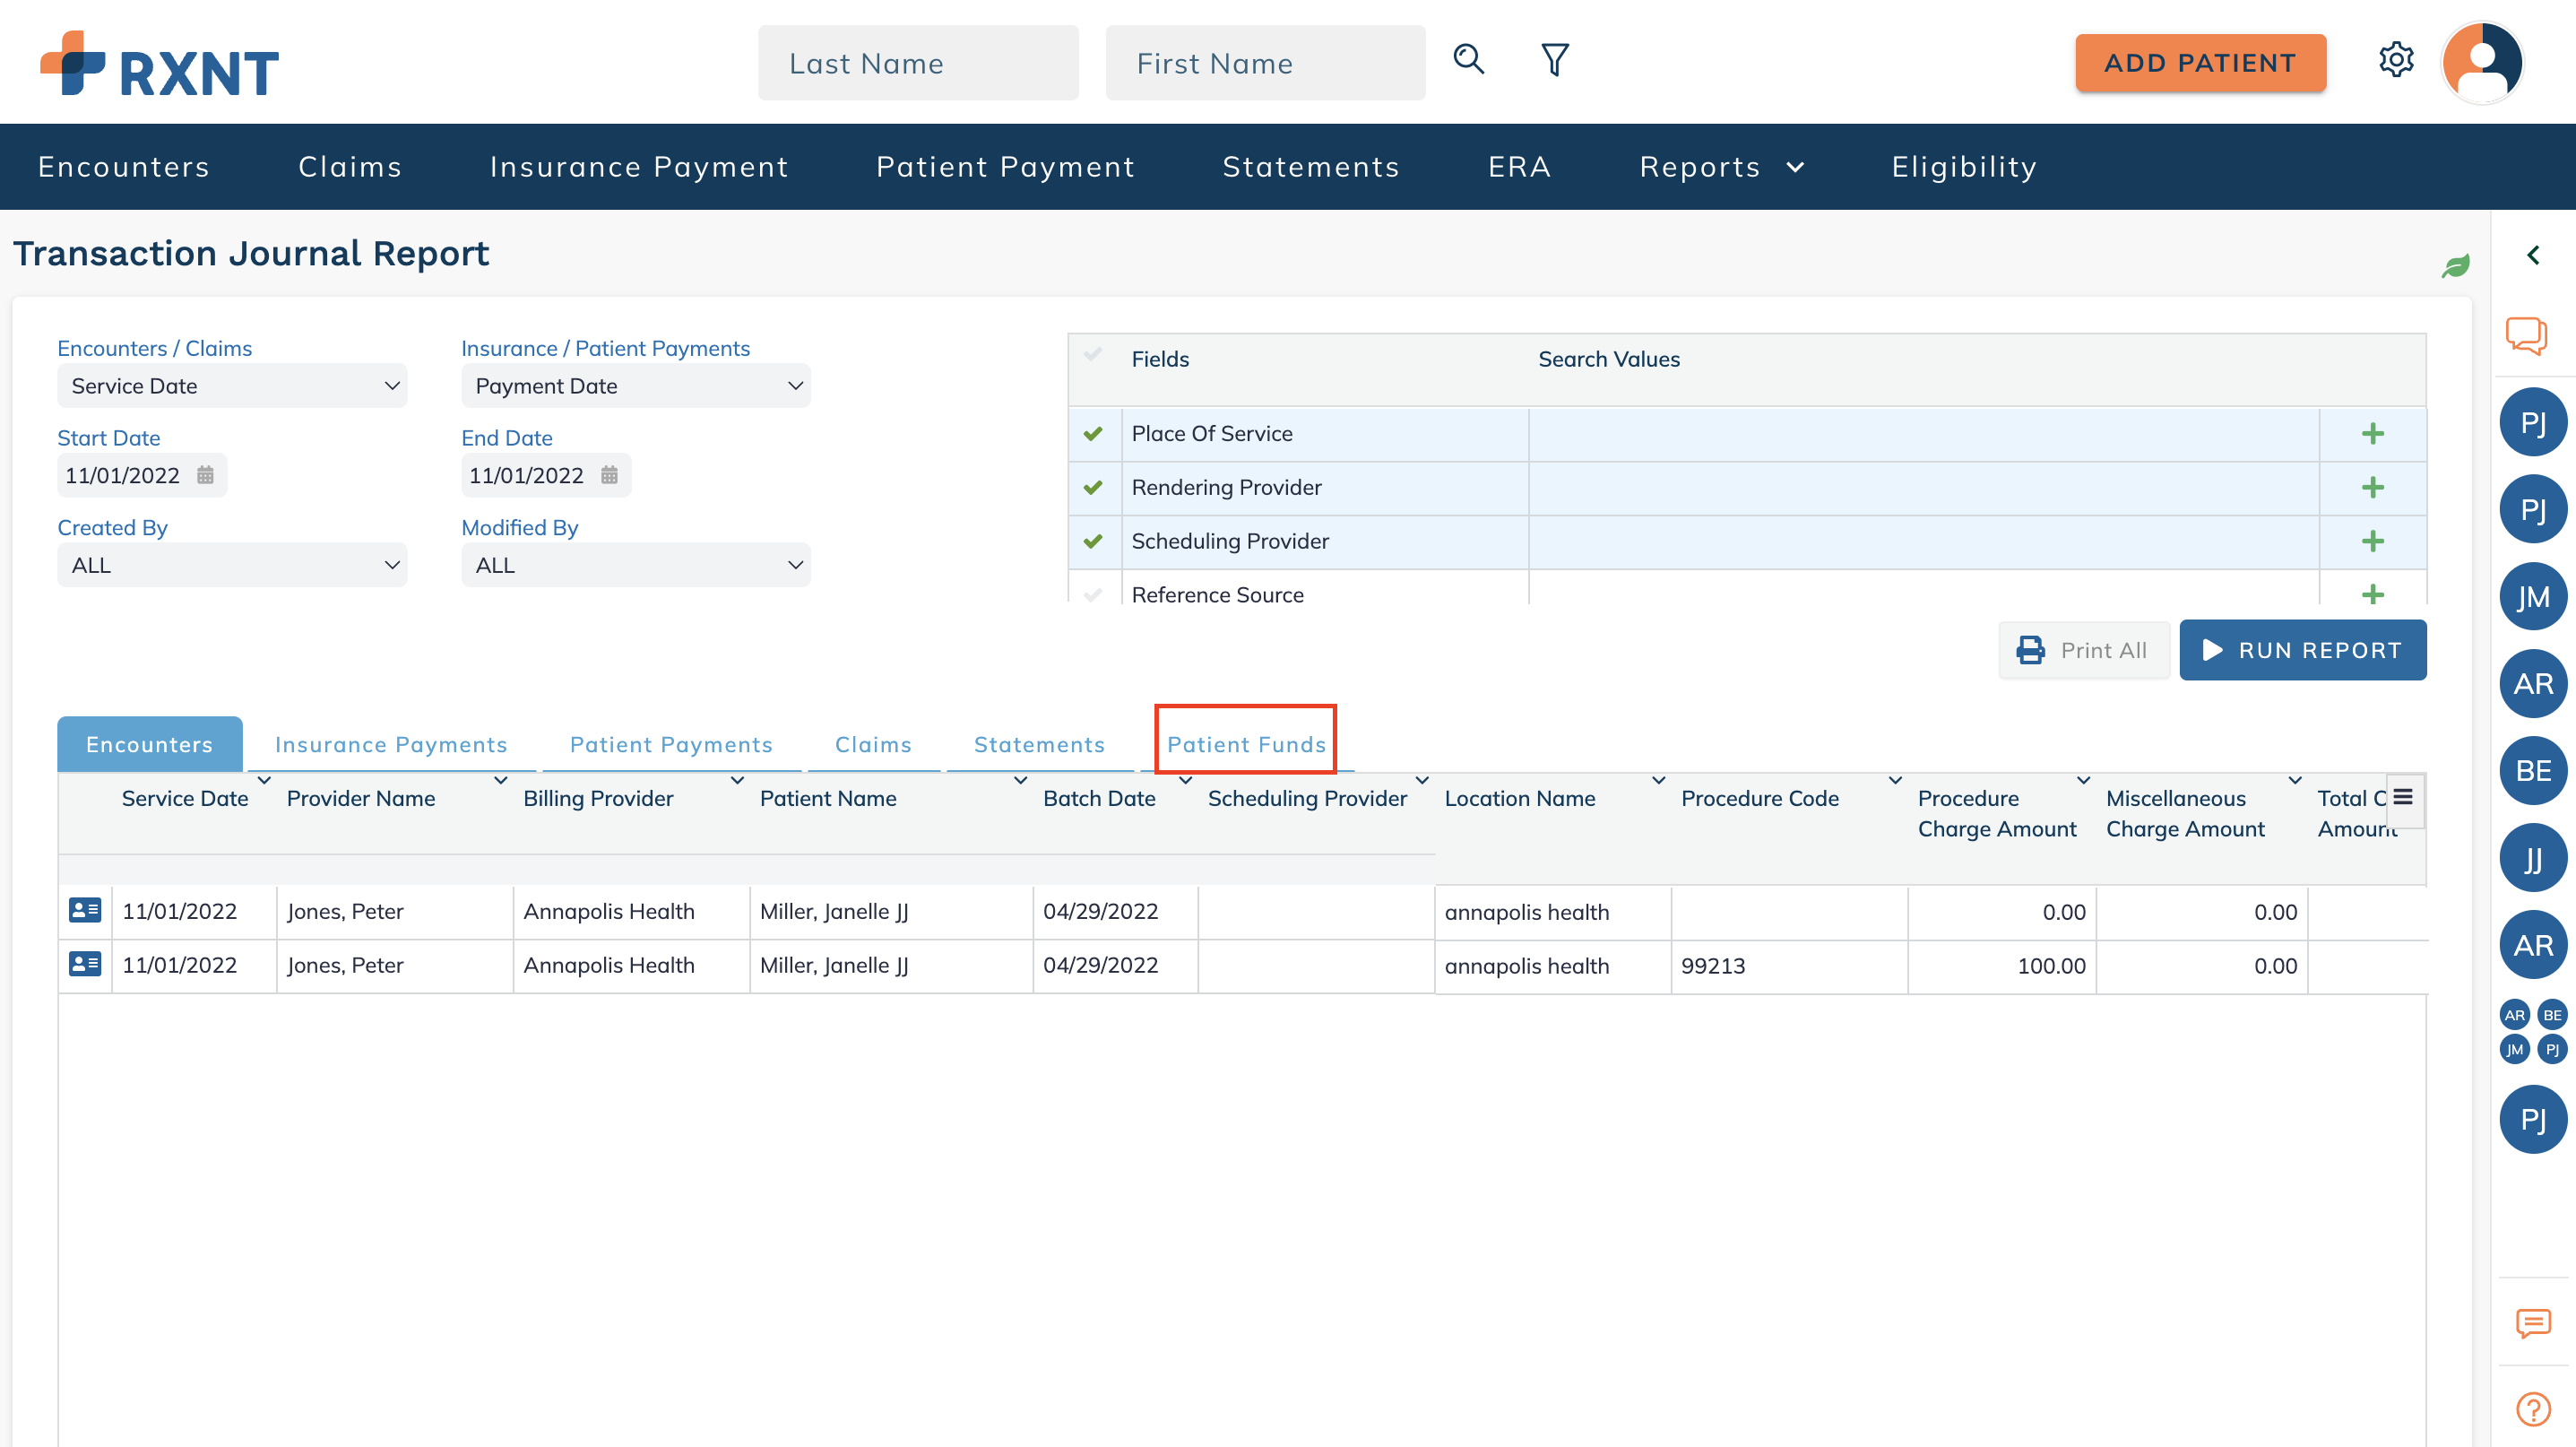Add search value for Rendering Provider
This screenshot has width=2576, height=1447.
coord(2372,488)
